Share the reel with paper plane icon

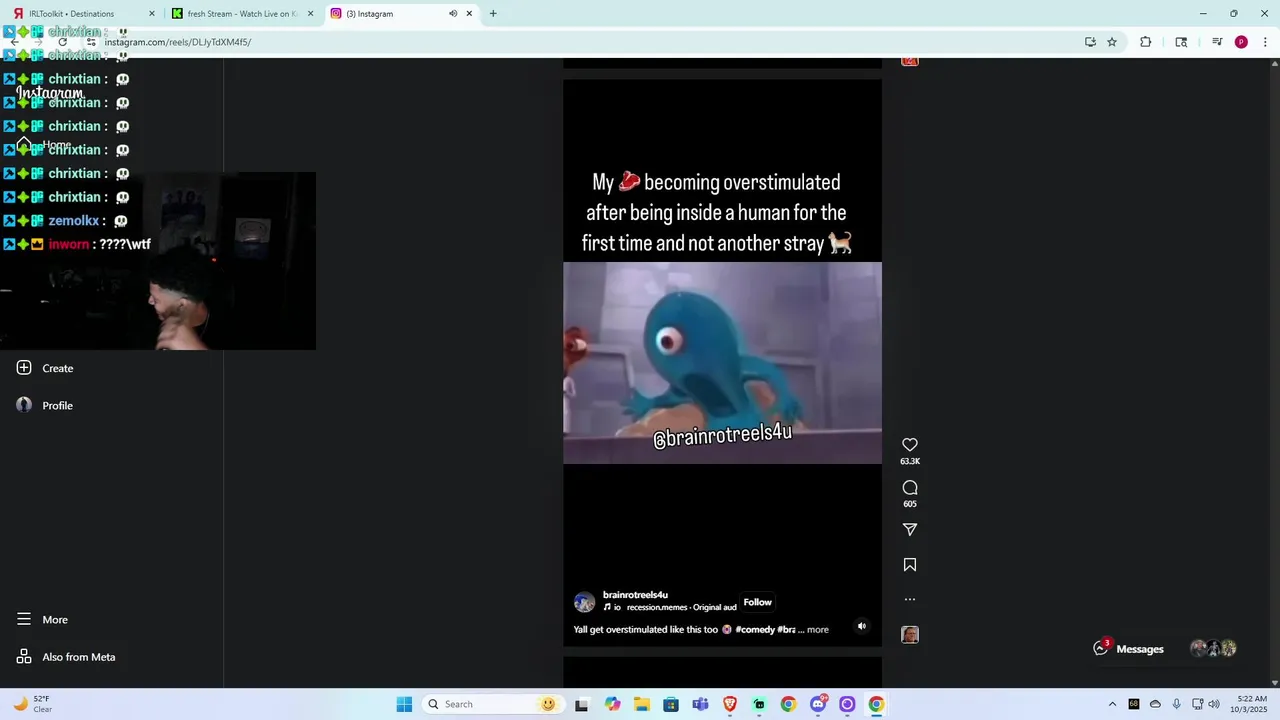pos(909,529)
